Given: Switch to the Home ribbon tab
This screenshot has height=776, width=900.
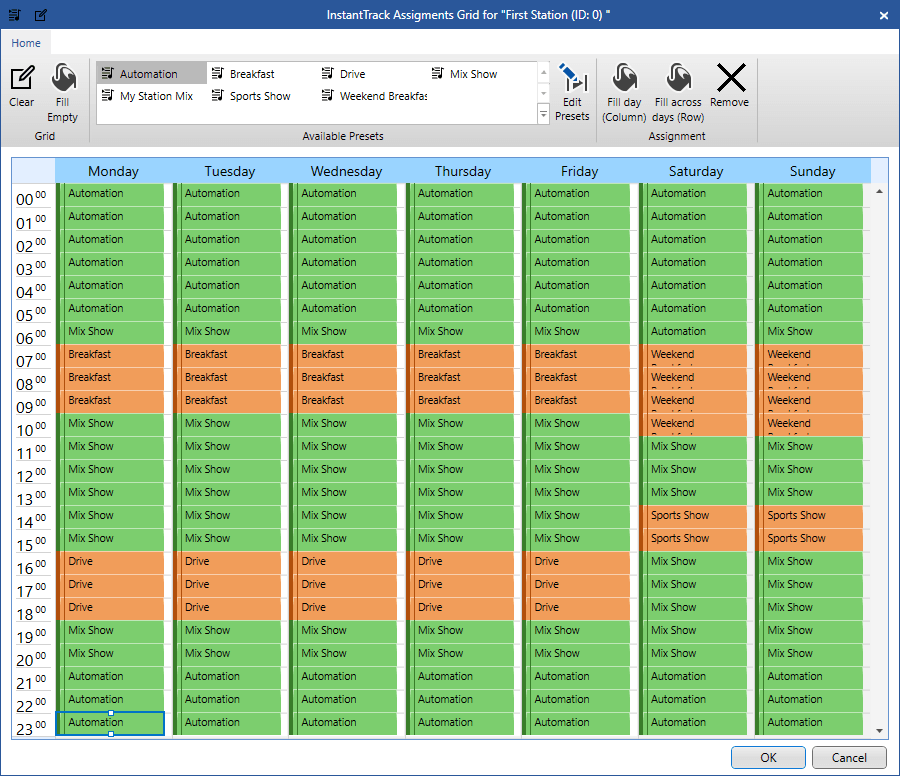Looking at the screenshot, I should point(26,43).
